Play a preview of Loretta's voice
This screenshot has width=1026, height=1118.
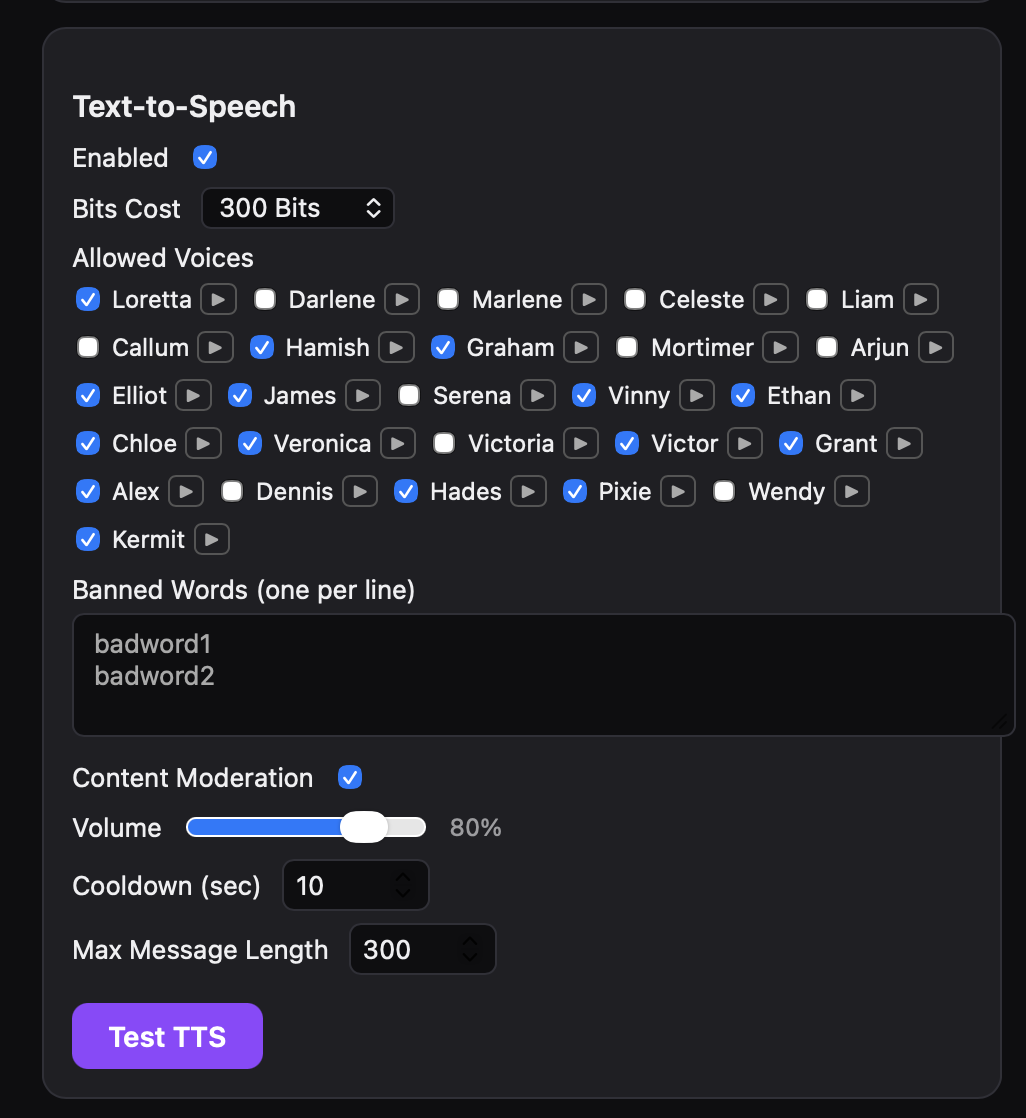pos(218,299)
